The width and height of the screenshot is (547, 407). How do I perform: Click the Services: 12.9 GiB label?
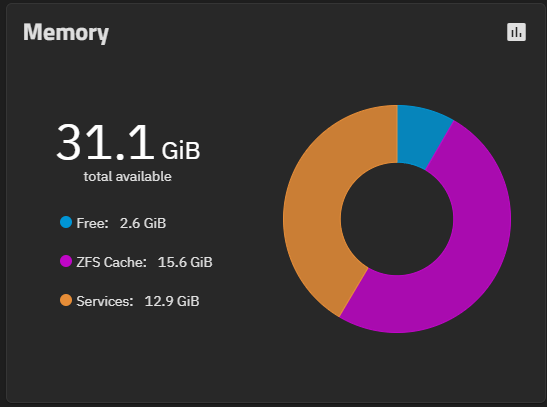(137, 301)
